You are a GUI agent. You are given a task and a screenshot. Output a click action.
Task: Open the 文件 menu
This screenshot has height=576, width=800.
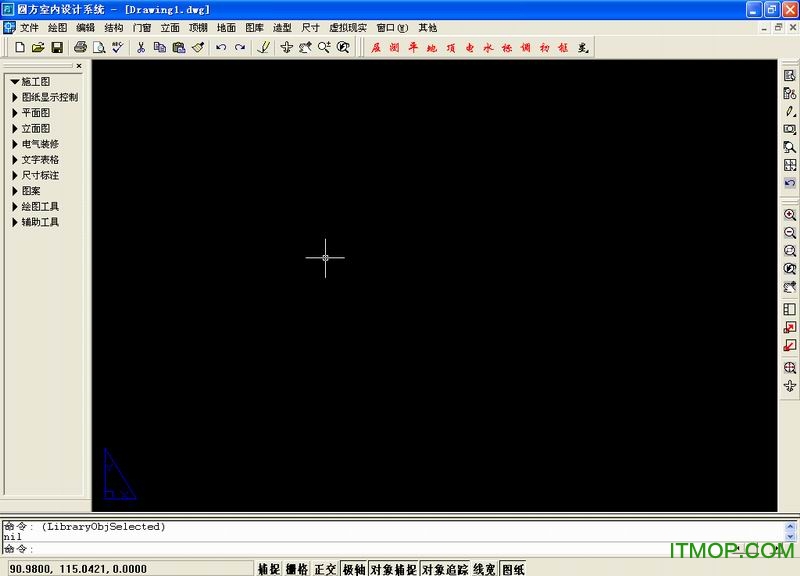(29, 28)
